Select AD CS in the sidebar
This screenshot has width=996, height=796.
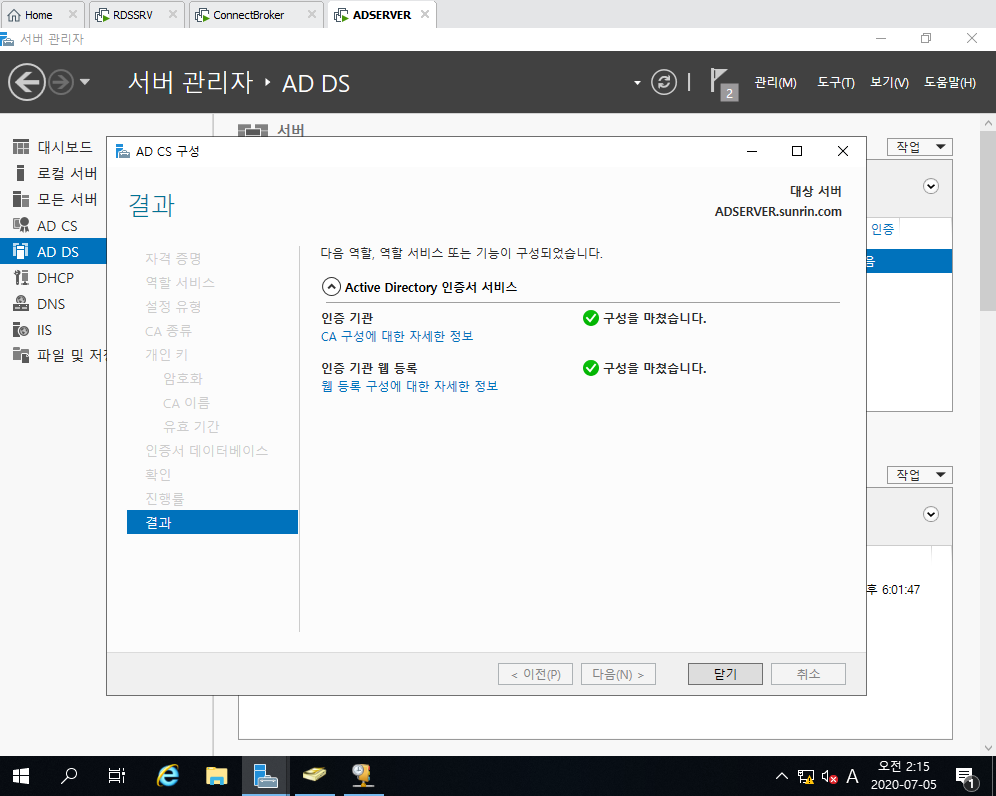[53, 226]
